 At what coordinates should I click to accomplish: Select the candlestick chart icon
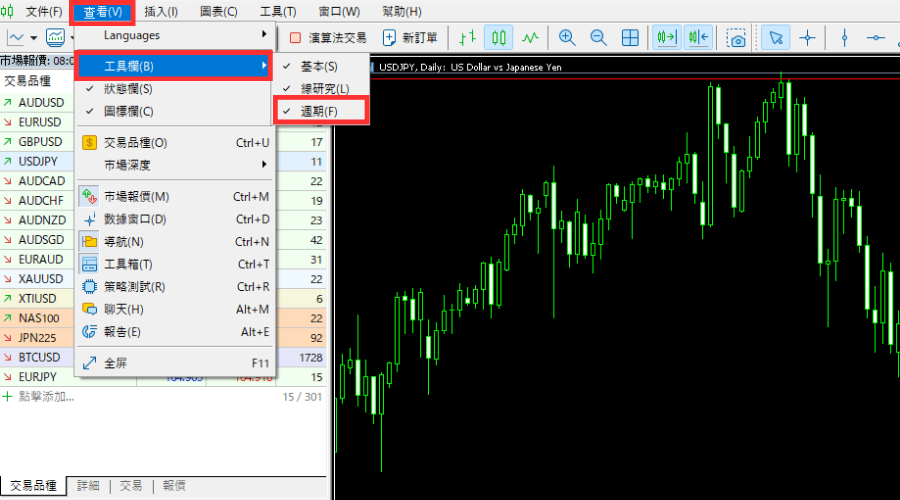coord(499,38)
